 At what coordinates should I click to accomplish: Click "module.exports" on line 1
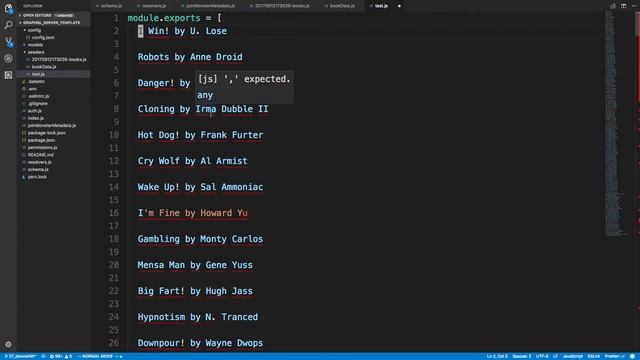coord(164,18)
